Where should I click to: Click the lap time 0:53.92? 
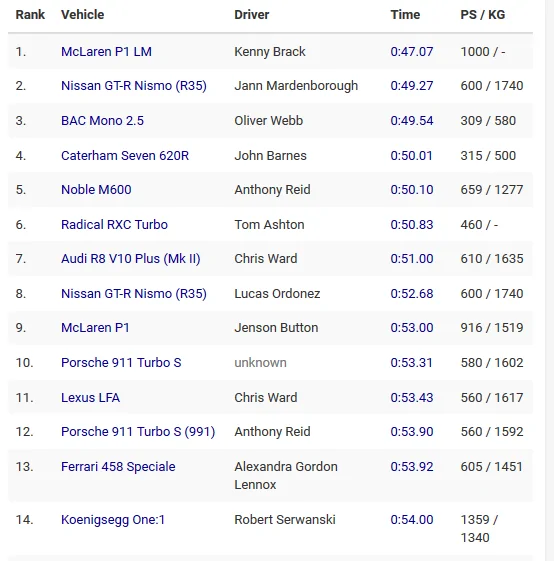tap(412, 467)
